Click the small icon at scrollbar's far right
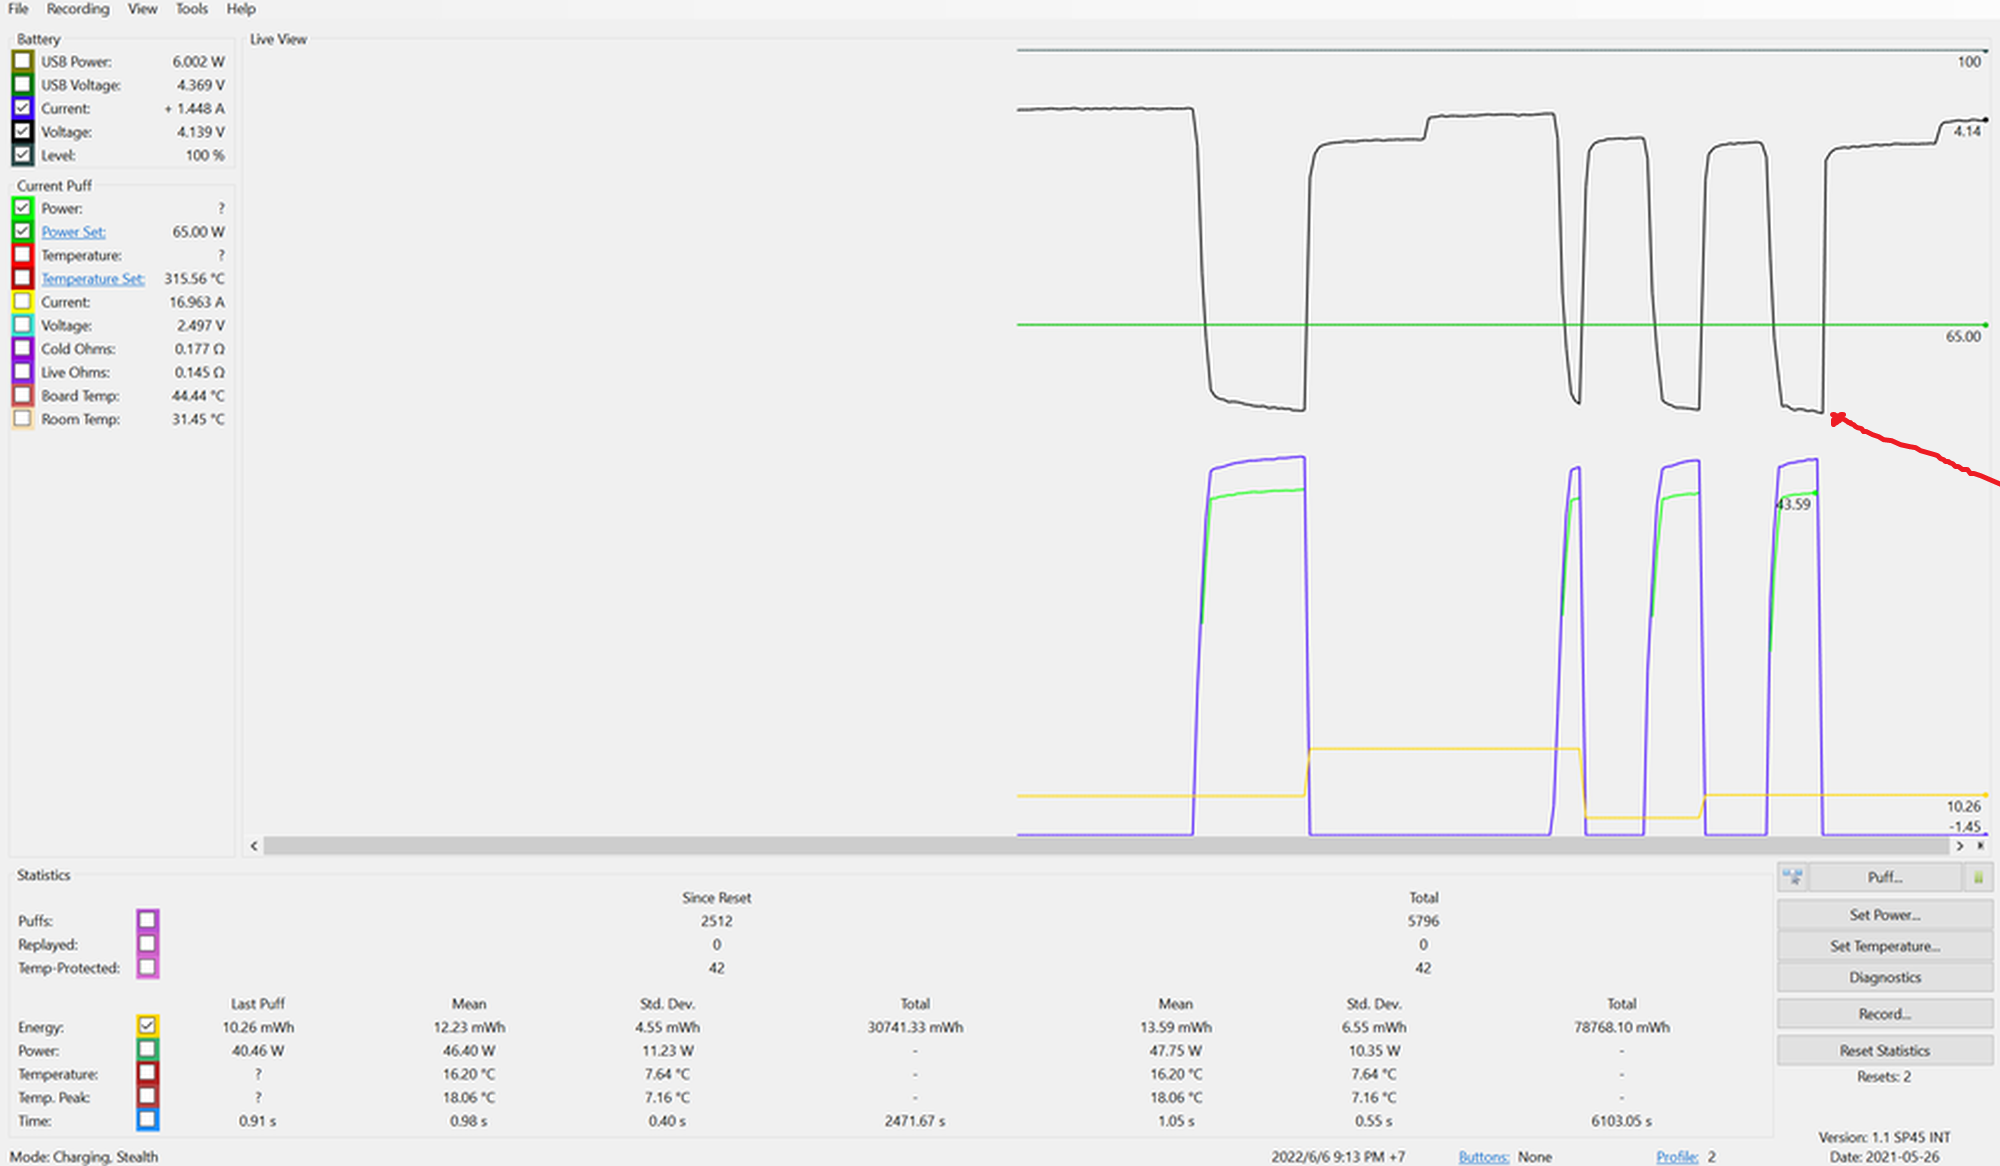Screen dimensions: 2000x1166 click(1981, 846)
